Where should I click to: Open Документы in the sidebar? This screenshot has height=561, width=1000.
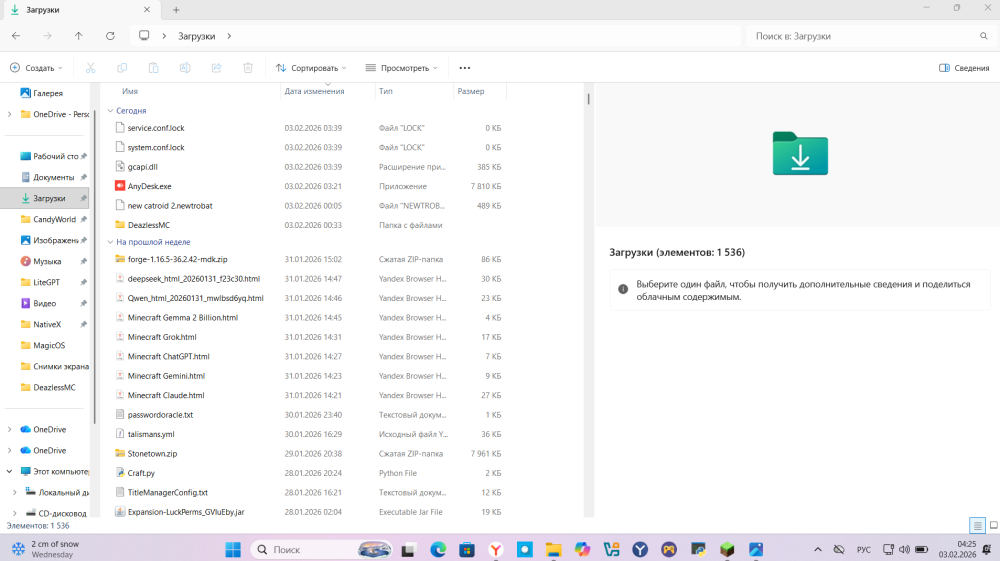pos(54,177)
